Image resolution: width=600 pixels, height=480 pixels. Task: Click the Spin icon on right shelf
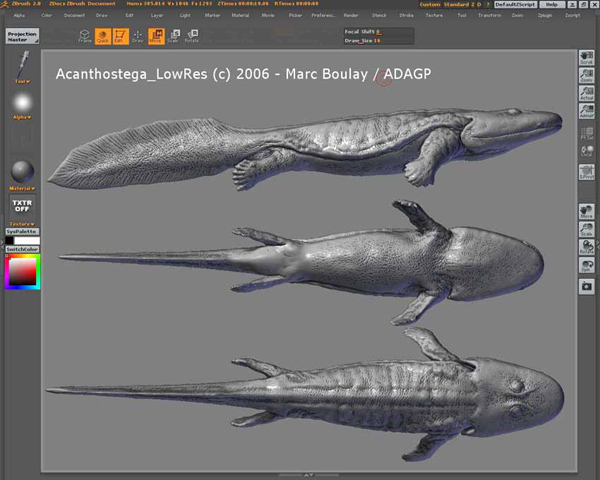coord(586,265)
